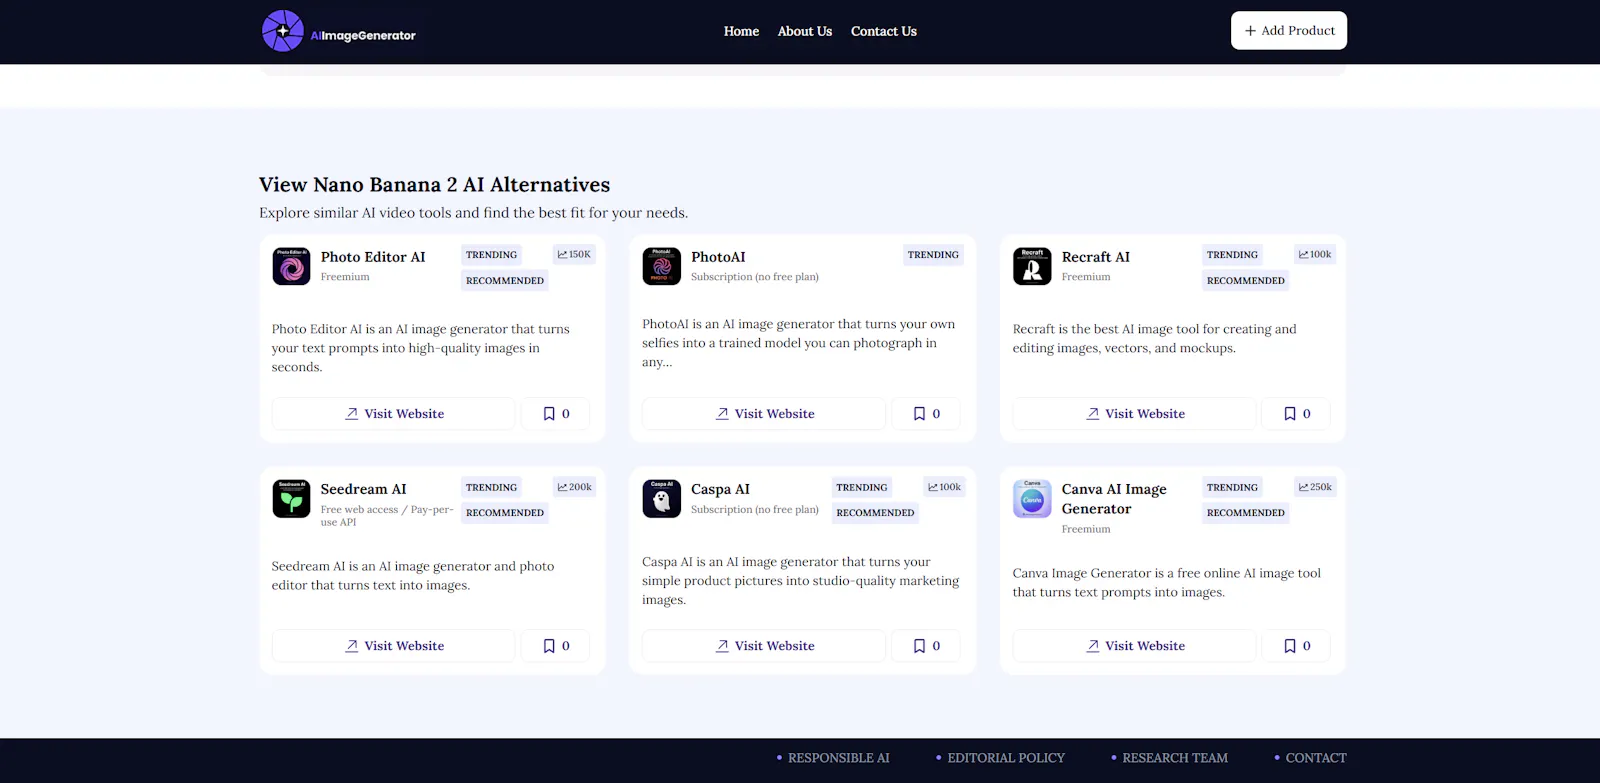Open the Contact footer link
This screenshot has height=783, width=1600.
[x=1316, y=758]
